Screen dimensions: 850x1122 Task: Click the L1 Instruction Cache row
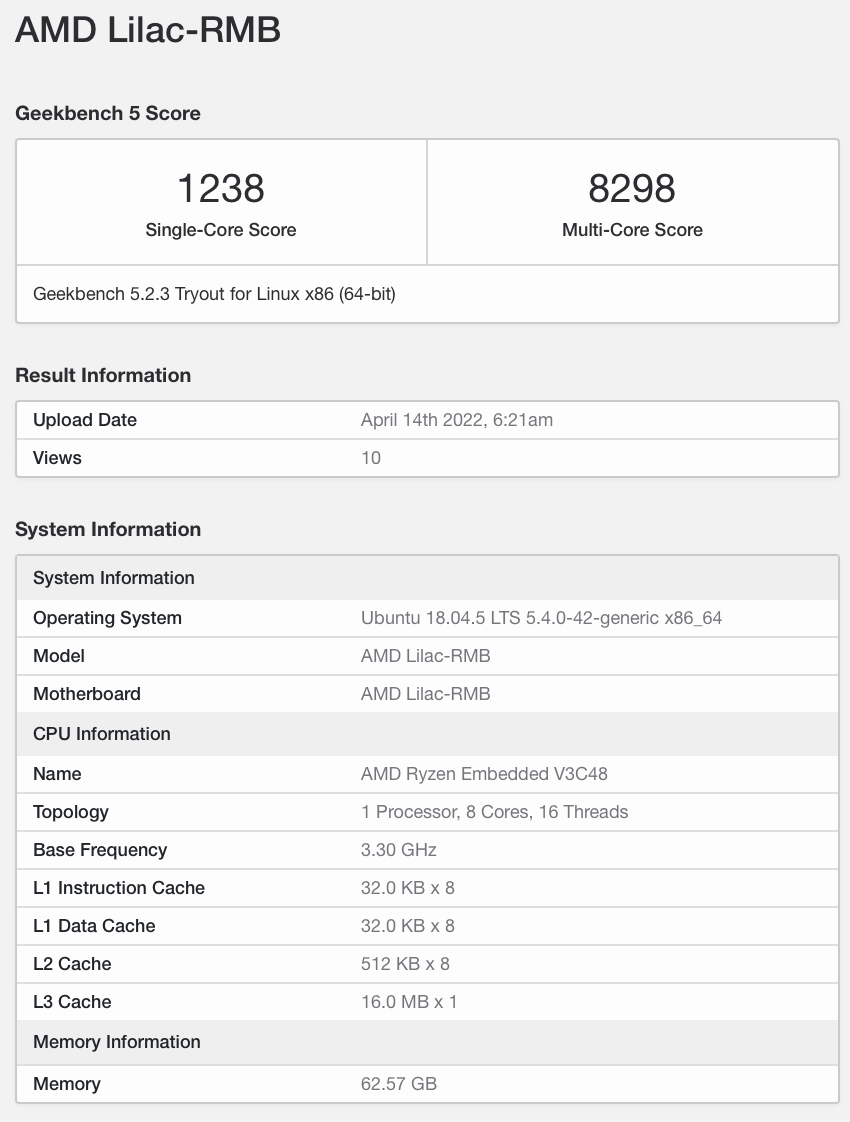(427, 888)
